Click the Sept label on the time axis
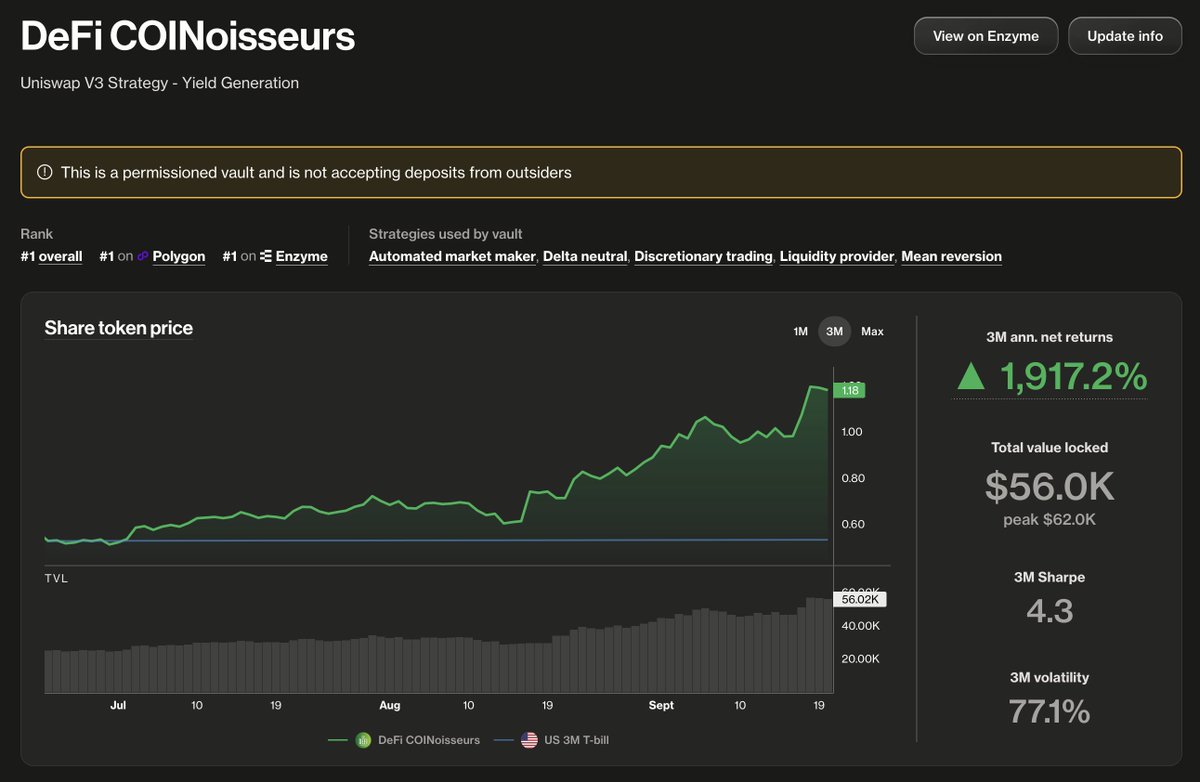Viewport: 1200px width, 782px height. 661,705
